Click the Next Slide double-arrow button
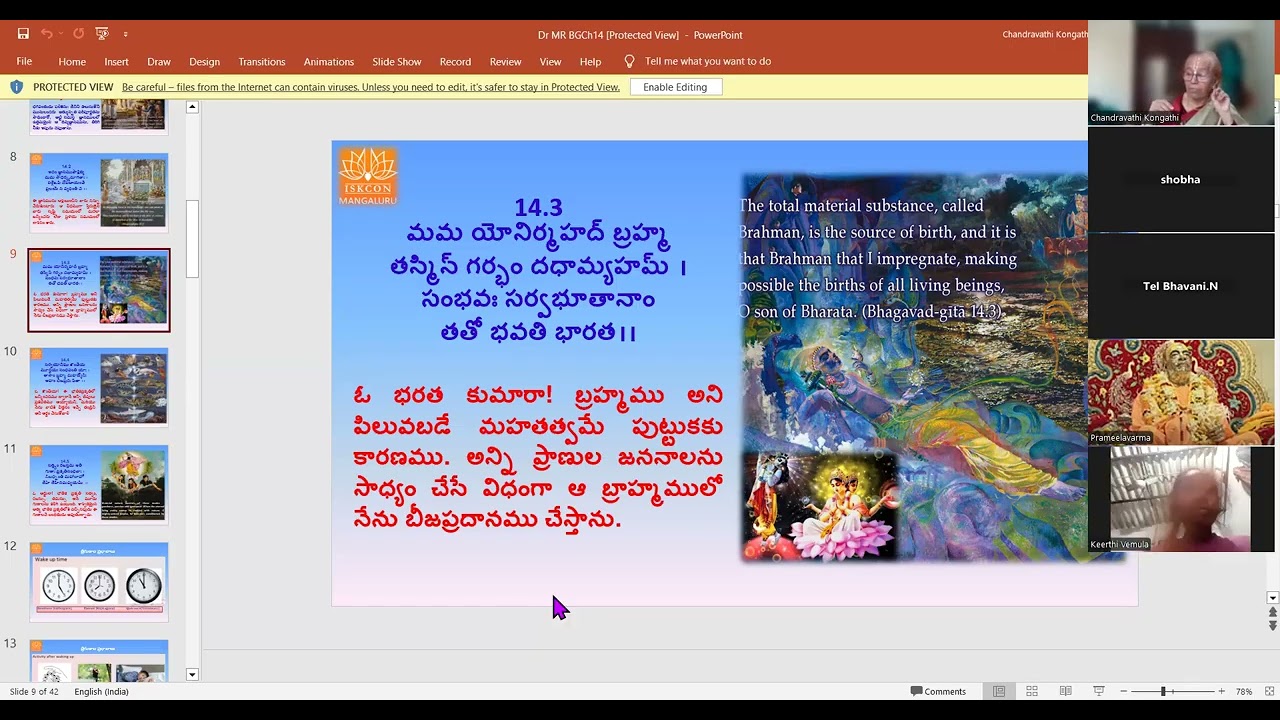1280x720 pixels. (1272, 625)
